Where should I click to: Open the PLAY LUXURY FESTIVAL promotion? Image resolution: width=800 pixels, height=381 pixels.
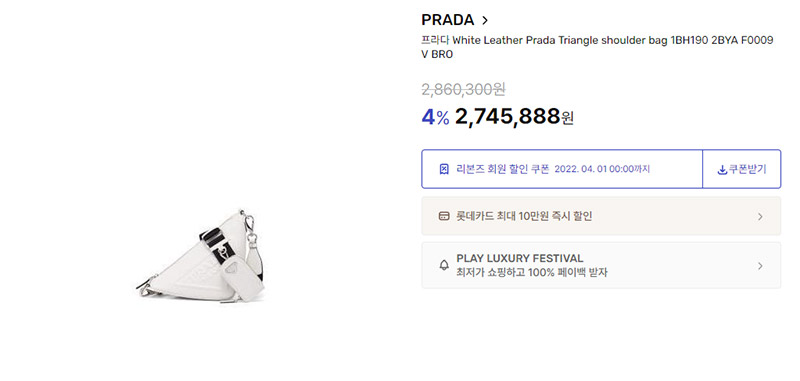[x=601, y=265]
